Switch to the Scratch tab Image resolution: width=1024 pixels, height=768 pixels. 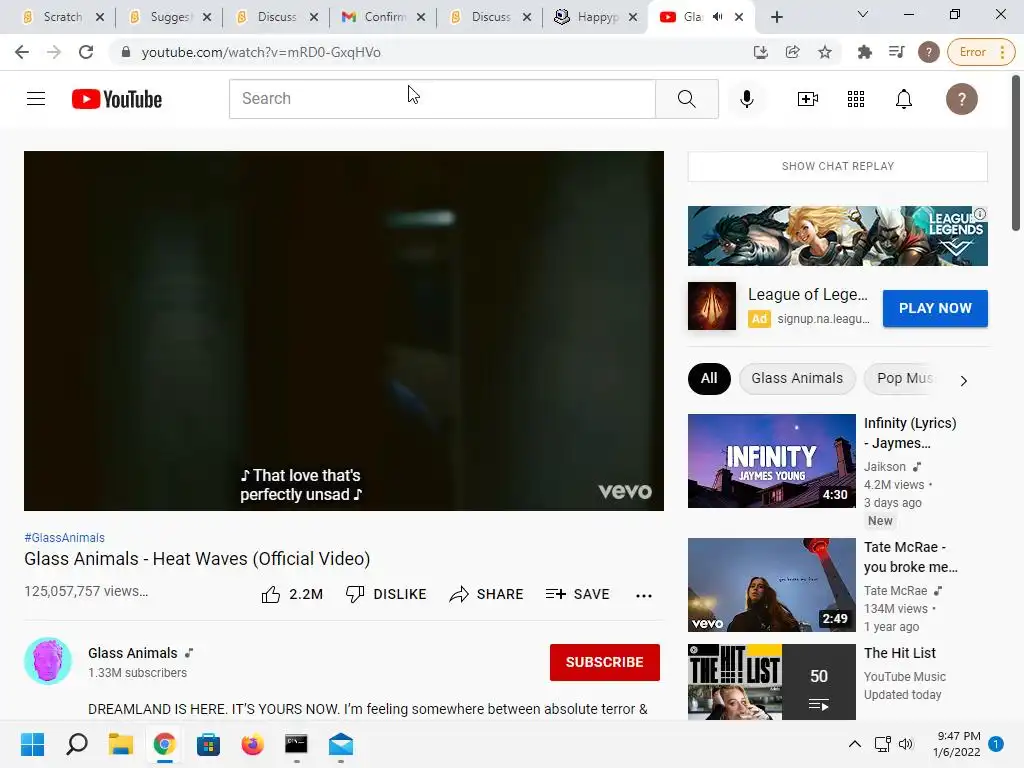tap(63, 17)
